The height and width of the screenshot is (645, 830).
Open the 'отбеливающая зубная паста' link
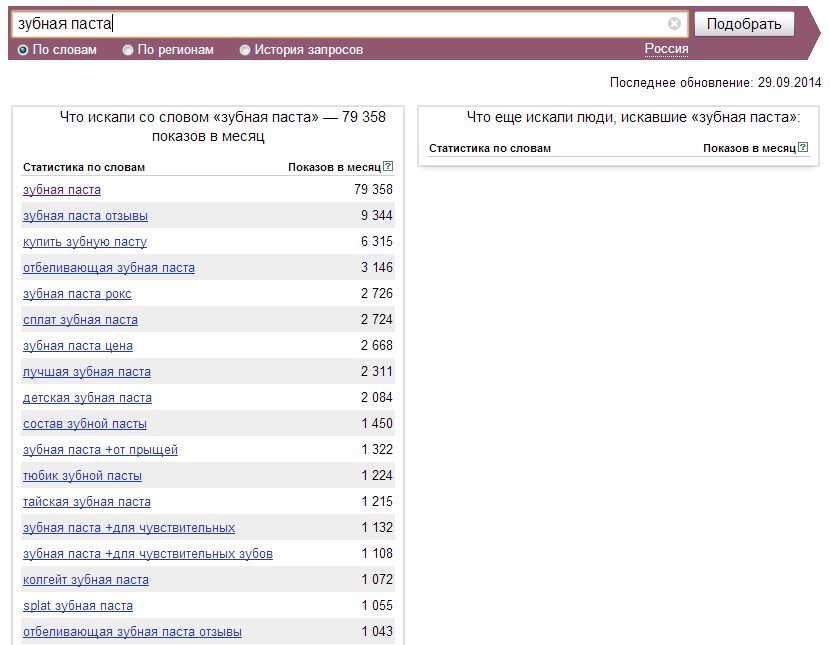pos(109,267)
